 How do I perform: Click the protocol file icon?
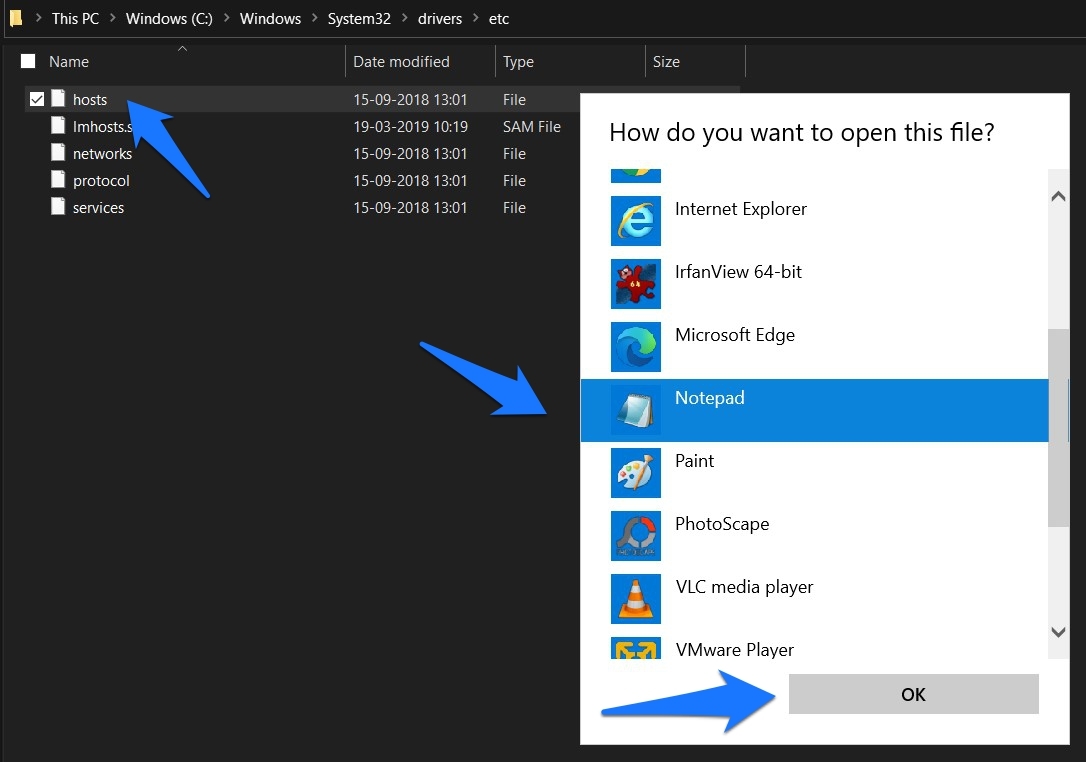tap(58, 180)
